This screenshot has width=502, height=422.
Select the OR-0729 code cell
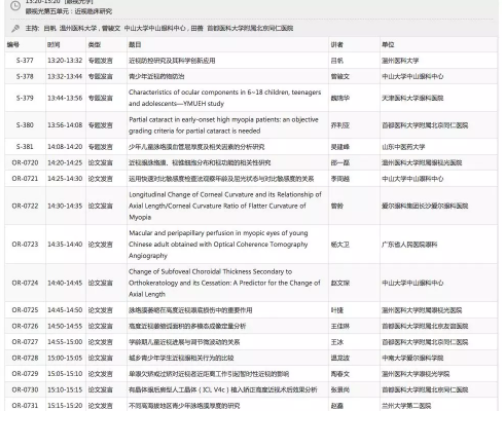[x=25, y=374]
